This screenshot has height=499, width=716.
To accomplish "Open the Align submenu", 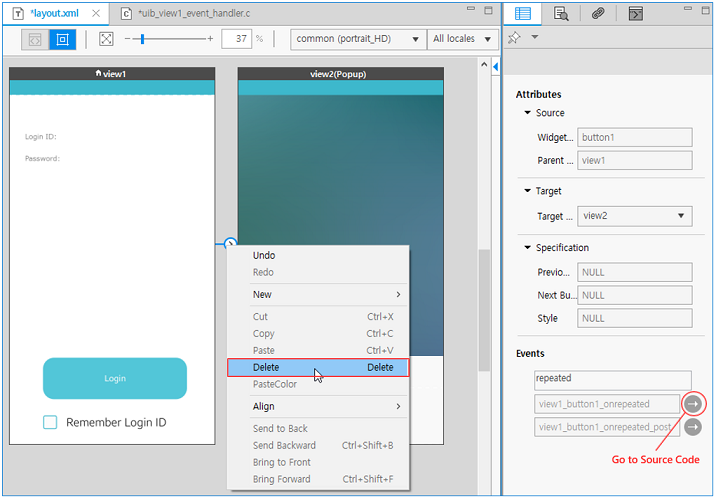I will pyautogui.click(x=317, y=407).
